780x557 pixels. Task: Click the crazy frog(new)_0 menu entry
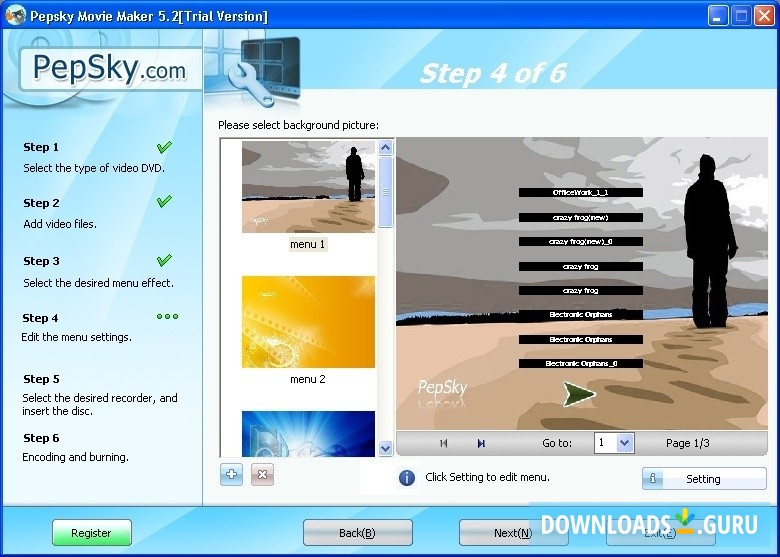581,242
